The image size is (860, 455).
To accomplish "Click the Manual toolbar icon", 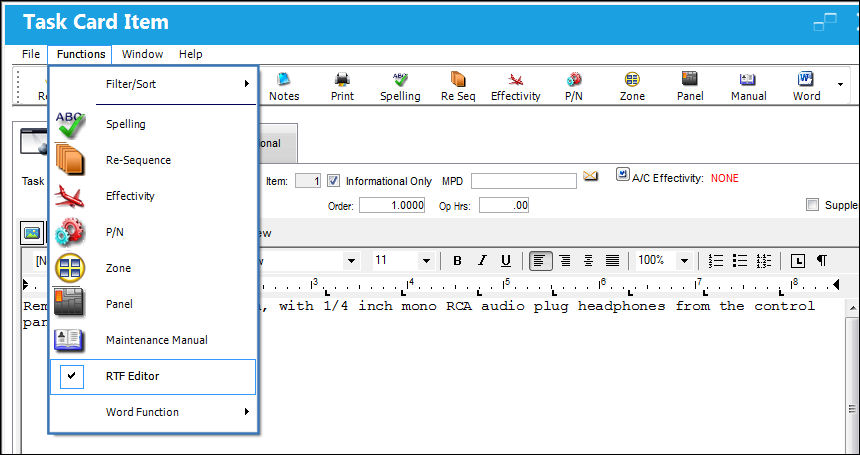I will click(x=748, y=79).
